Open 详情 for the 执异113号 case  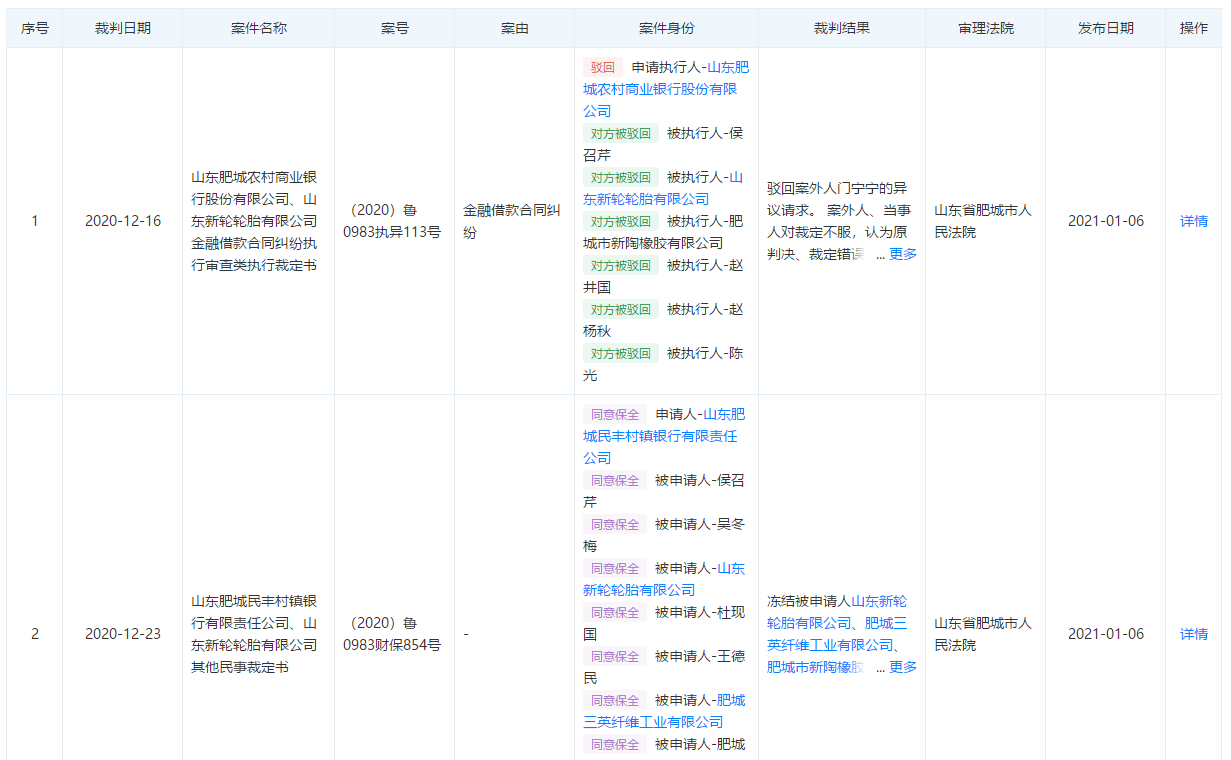[1194, 221]
